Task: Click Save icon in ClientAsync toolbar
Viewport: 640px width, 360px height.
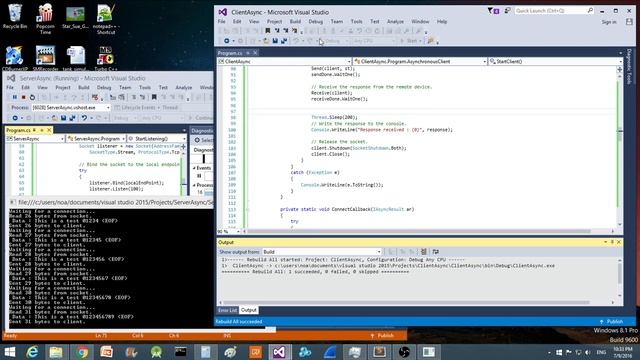Action: 275,41
